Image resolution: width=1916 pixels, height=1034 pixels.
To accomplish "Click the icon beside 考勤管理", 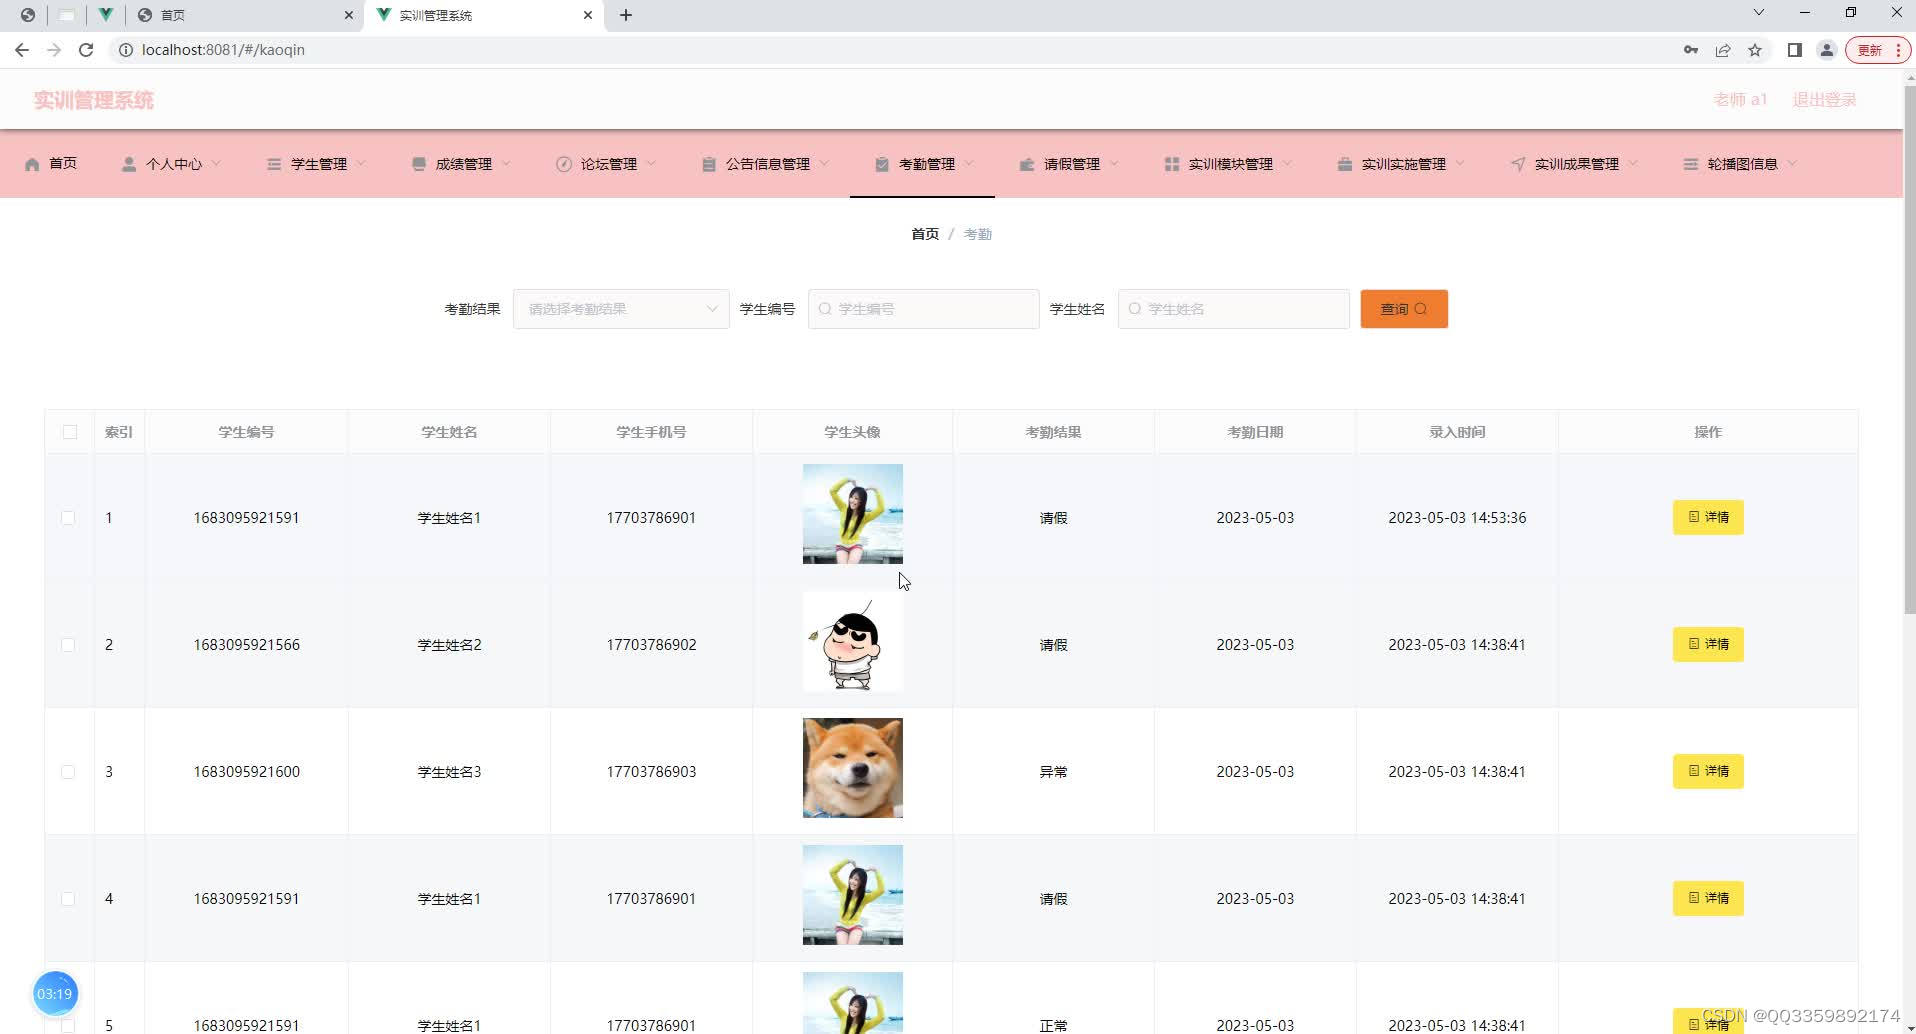I will (882, 164).
